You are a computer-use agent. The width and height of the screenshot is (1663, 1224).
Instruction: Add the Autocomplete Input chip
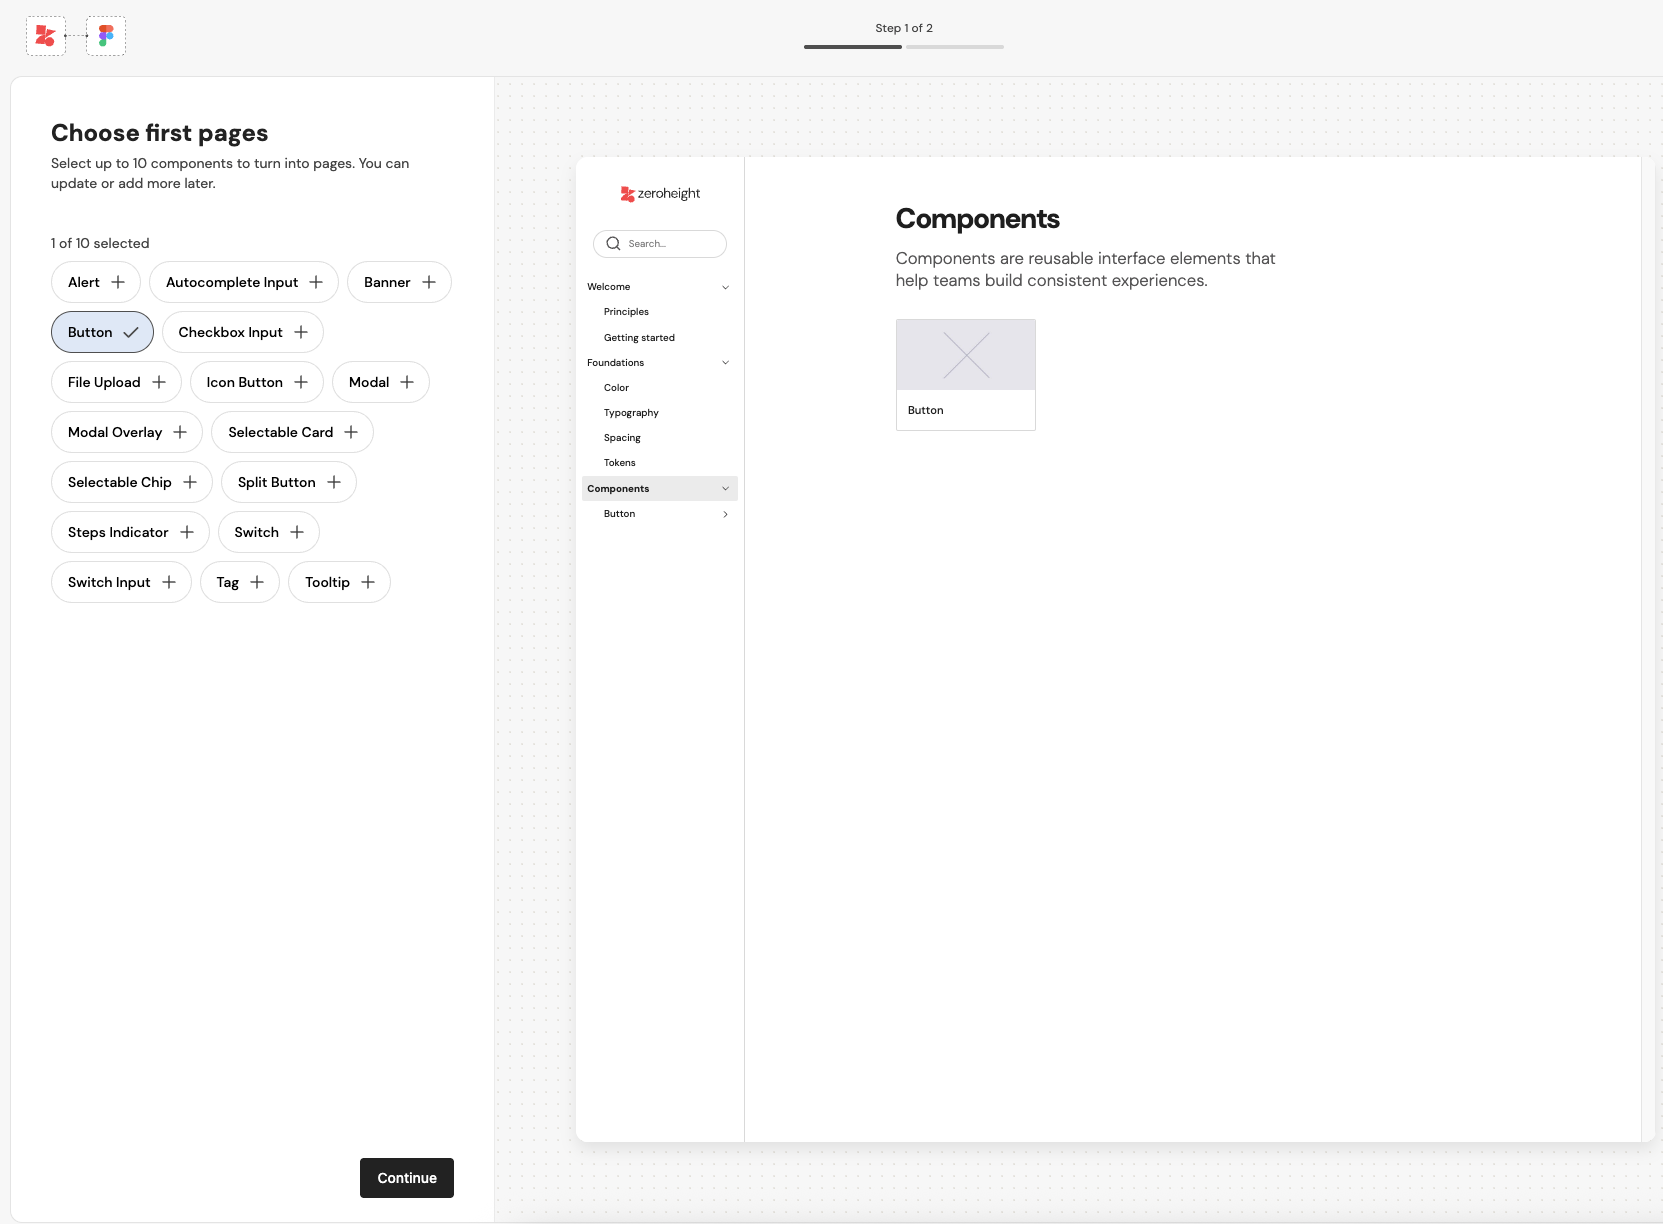tap(243, 282)
